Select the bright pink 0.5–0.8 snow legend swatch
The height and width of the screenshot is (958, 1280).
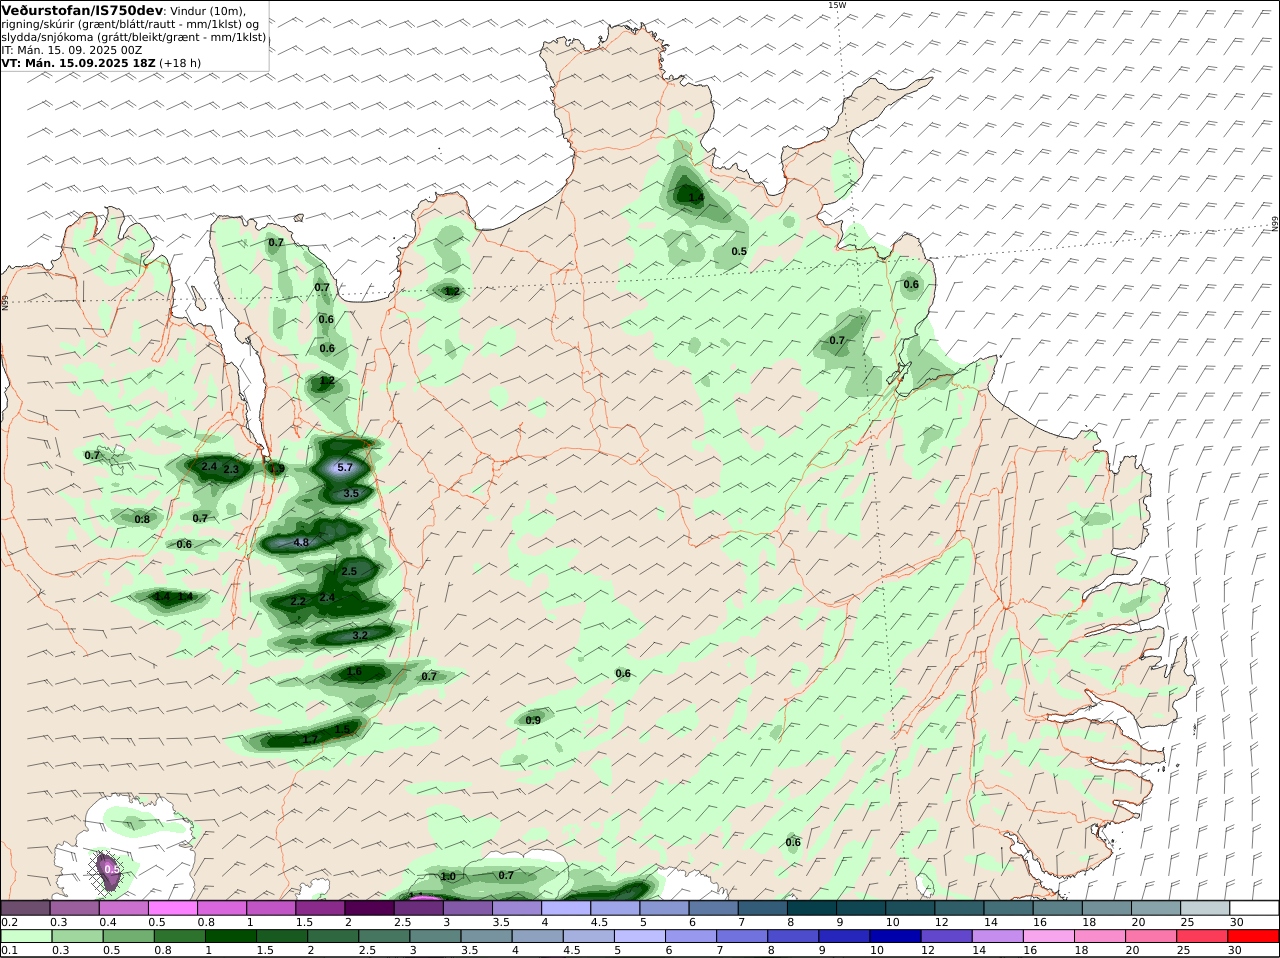(174, 907)
